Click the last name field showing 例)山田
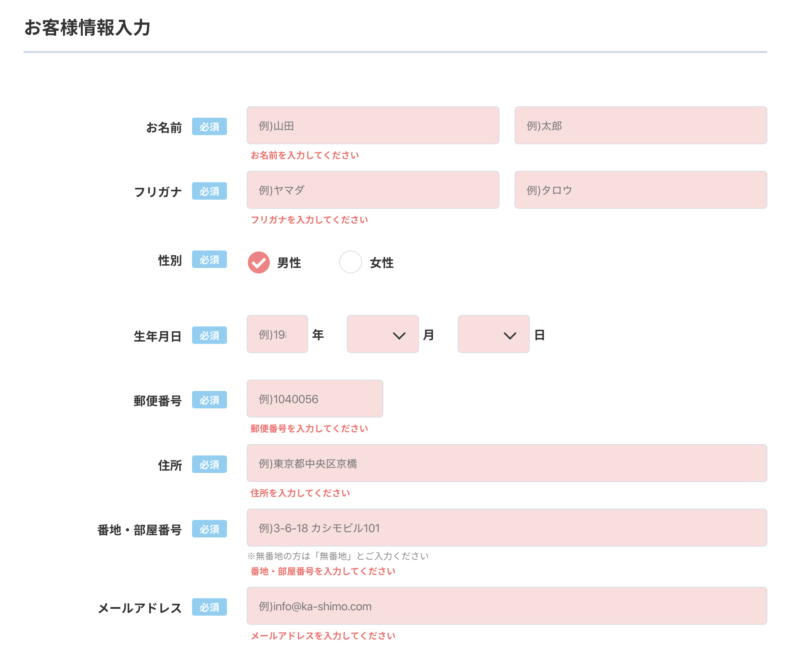800x646 pixels. click(x=372, y=125)
